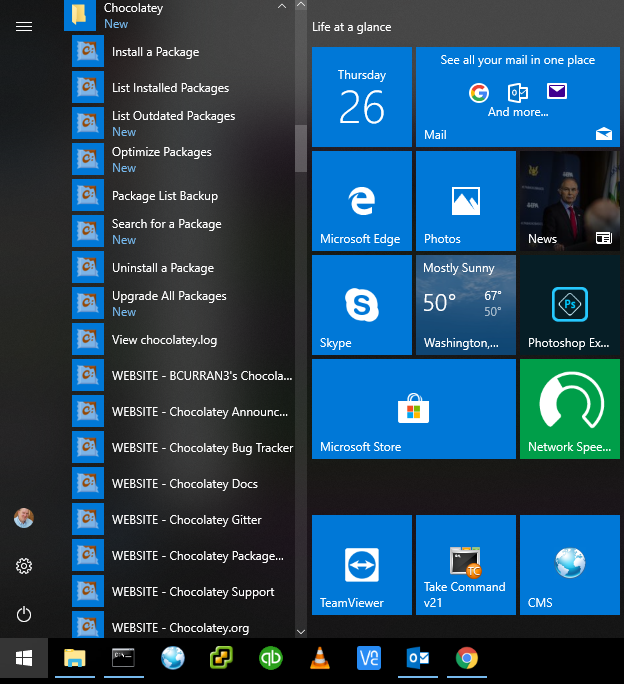Click the WEBSITE - Chocolatey Support icon
This screenshot has height=684, width=624.
(88, 592)
